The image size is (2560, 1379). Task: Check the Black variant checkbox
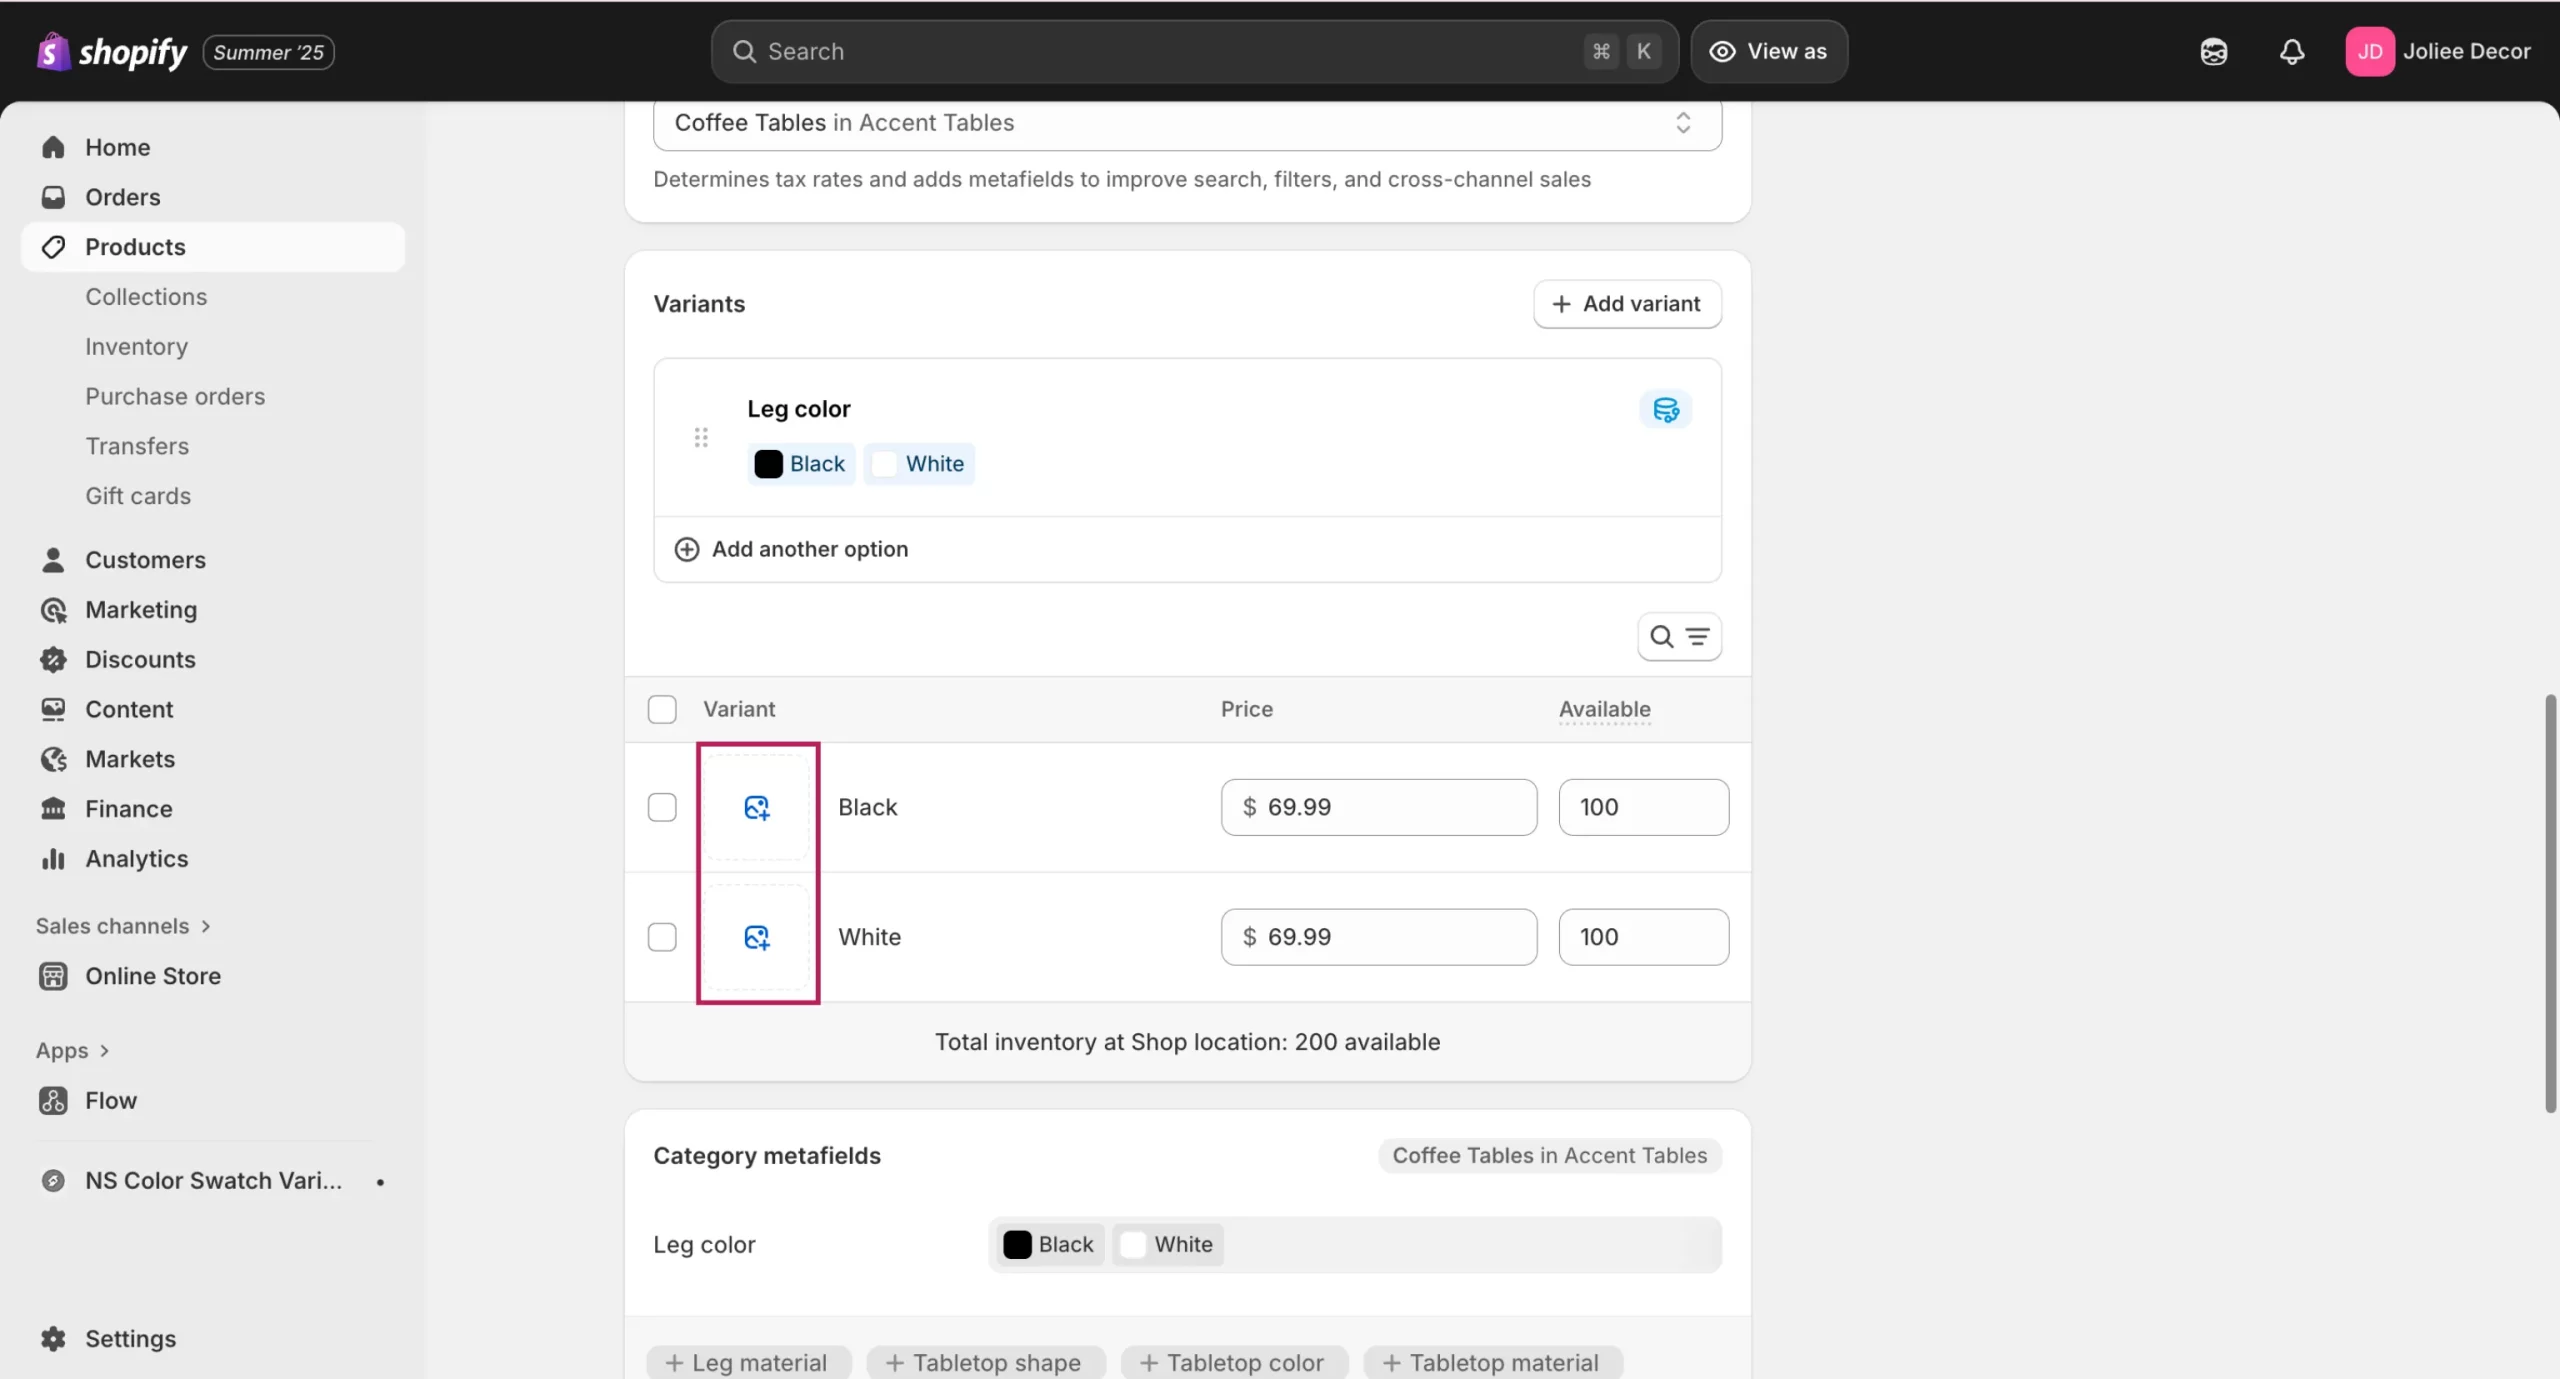[x=662, y=807]
